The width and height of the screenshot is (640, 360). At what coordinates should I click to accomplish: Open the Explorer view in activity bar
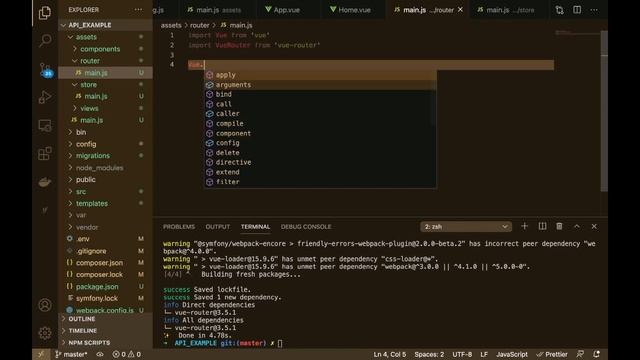[45, 13]
